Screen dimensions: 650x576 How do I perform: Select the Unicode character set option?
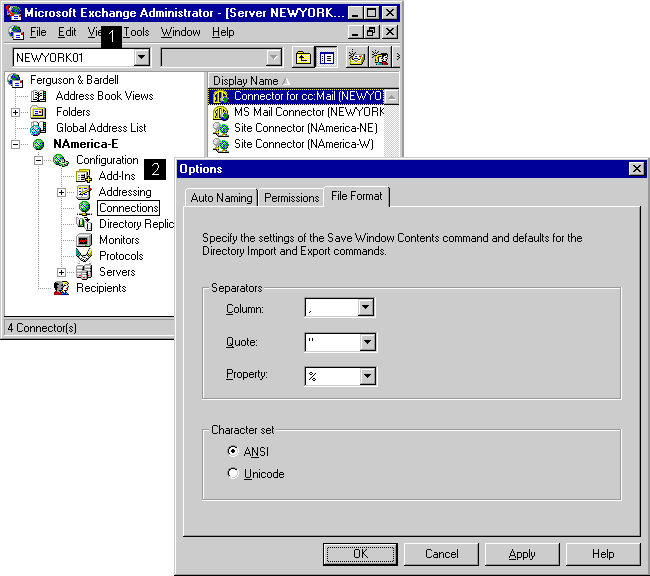point(233,473)
